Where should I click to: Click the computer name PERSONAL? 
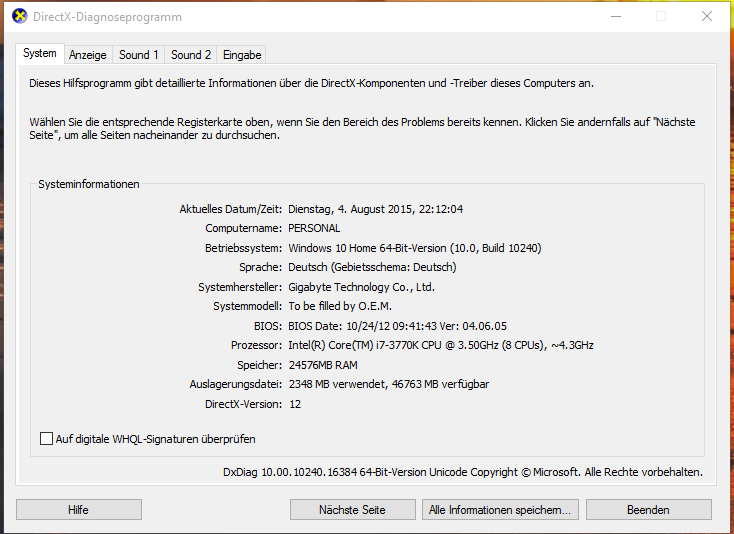pos(314,228)
